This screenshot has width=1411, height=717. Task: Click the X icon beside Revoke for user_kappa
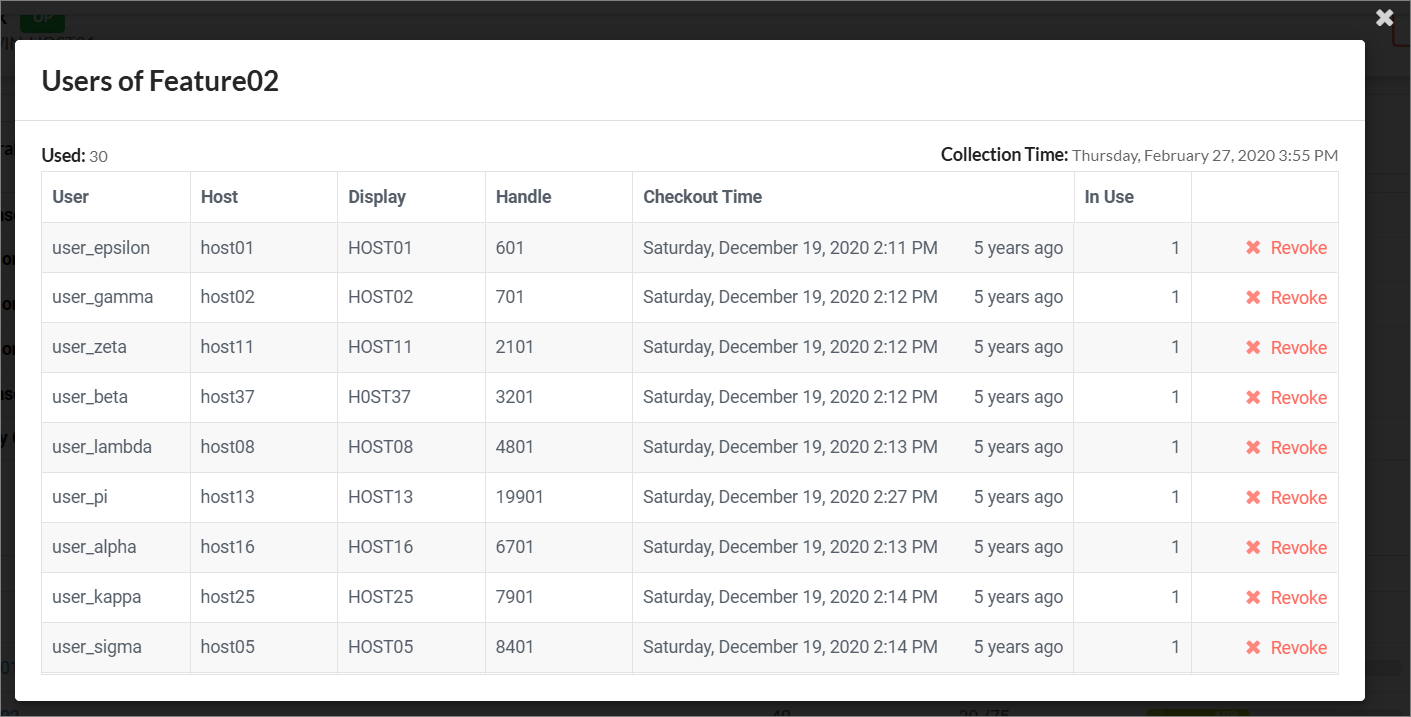1253,598
